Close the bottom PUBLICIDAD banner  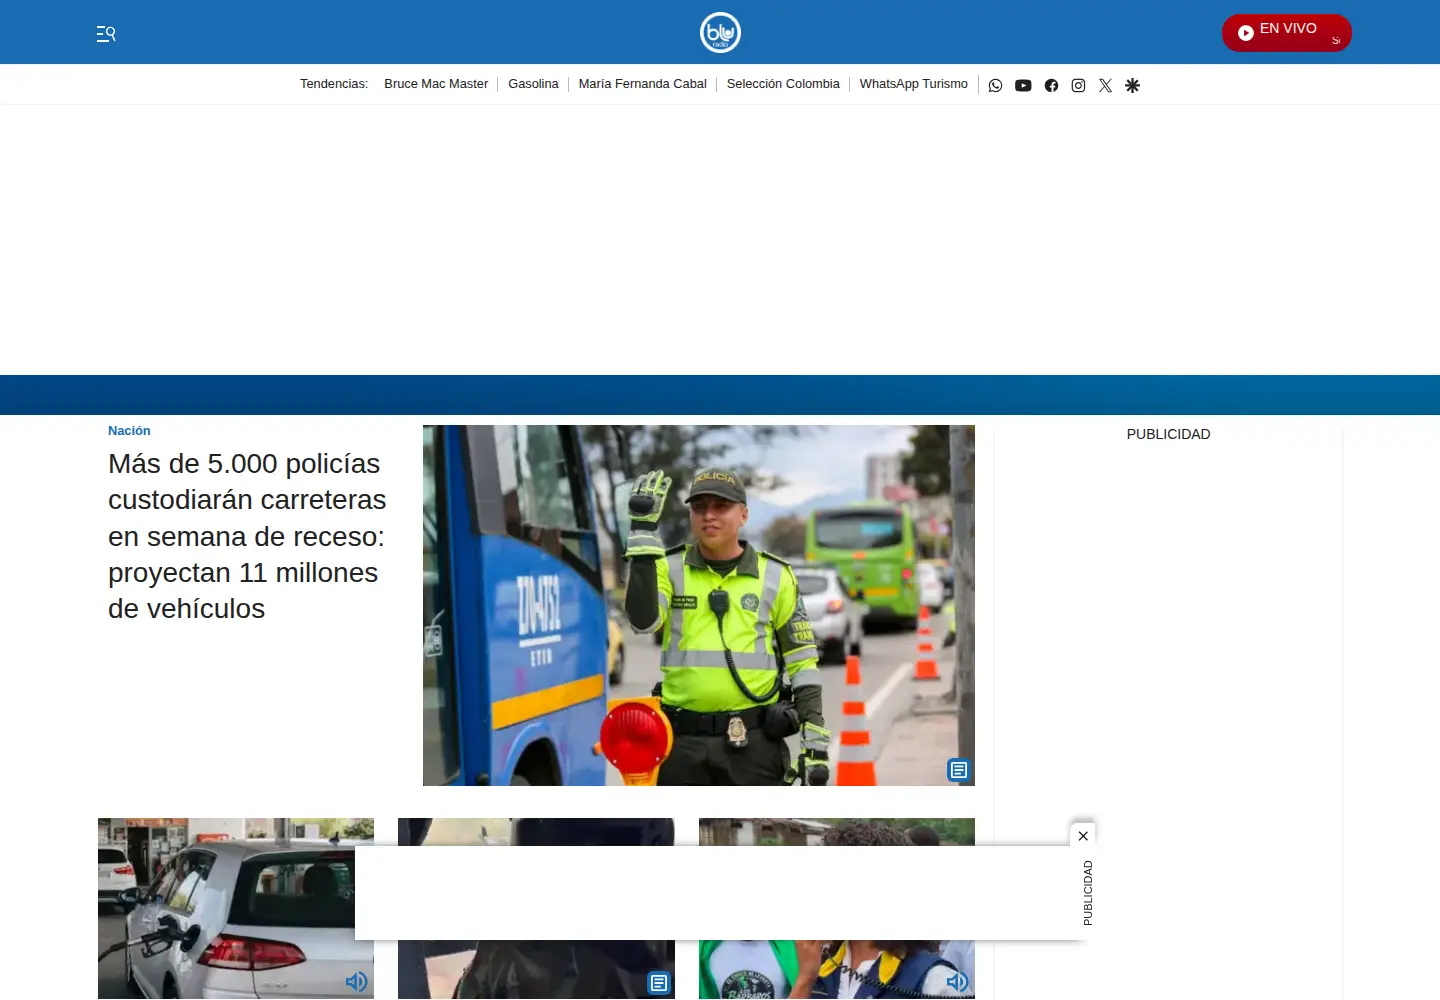point(1083,836)
